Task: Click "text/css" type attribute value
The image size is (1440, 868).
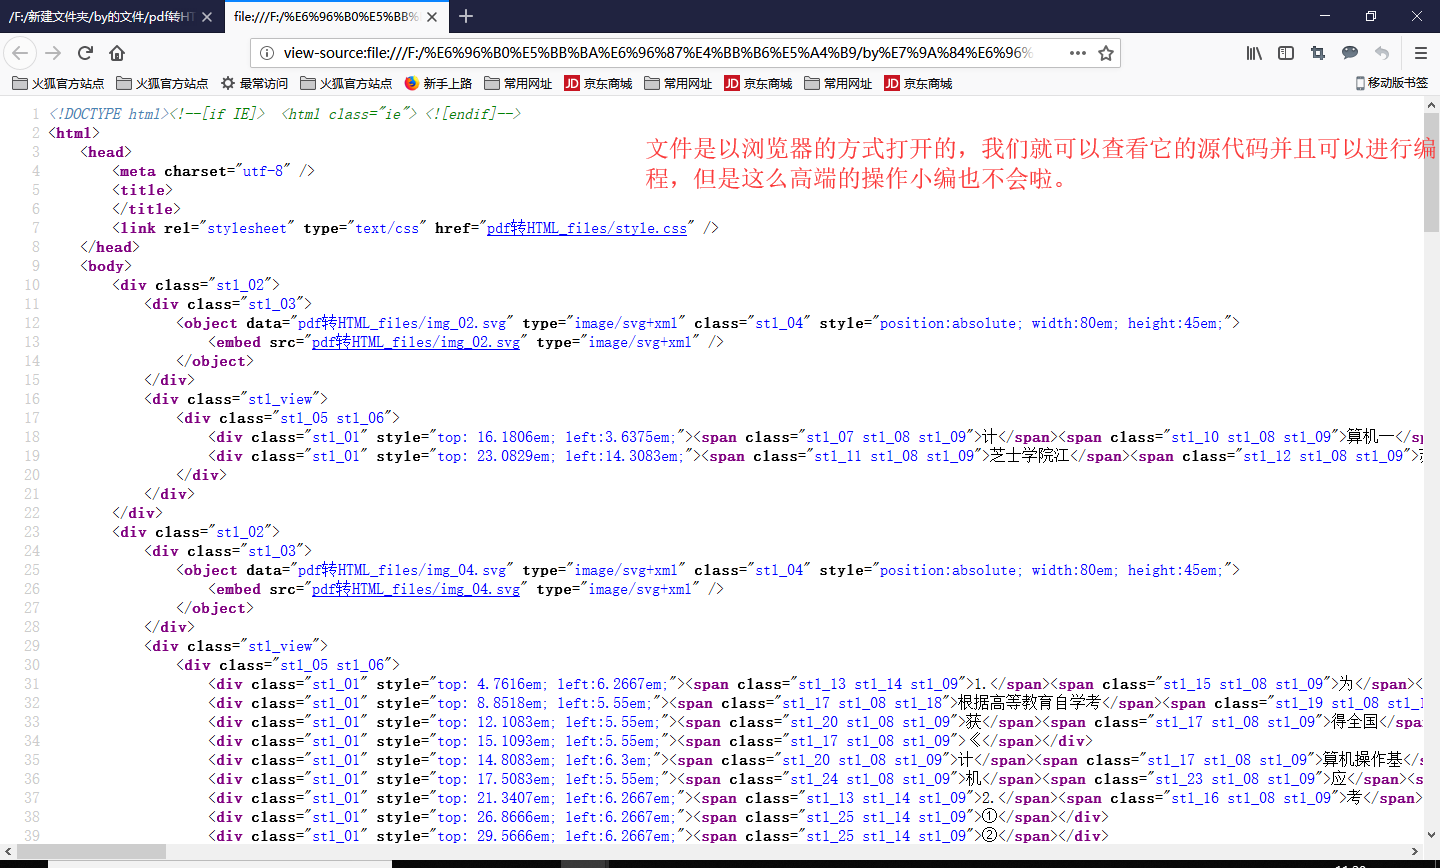Action: point(387,228)
